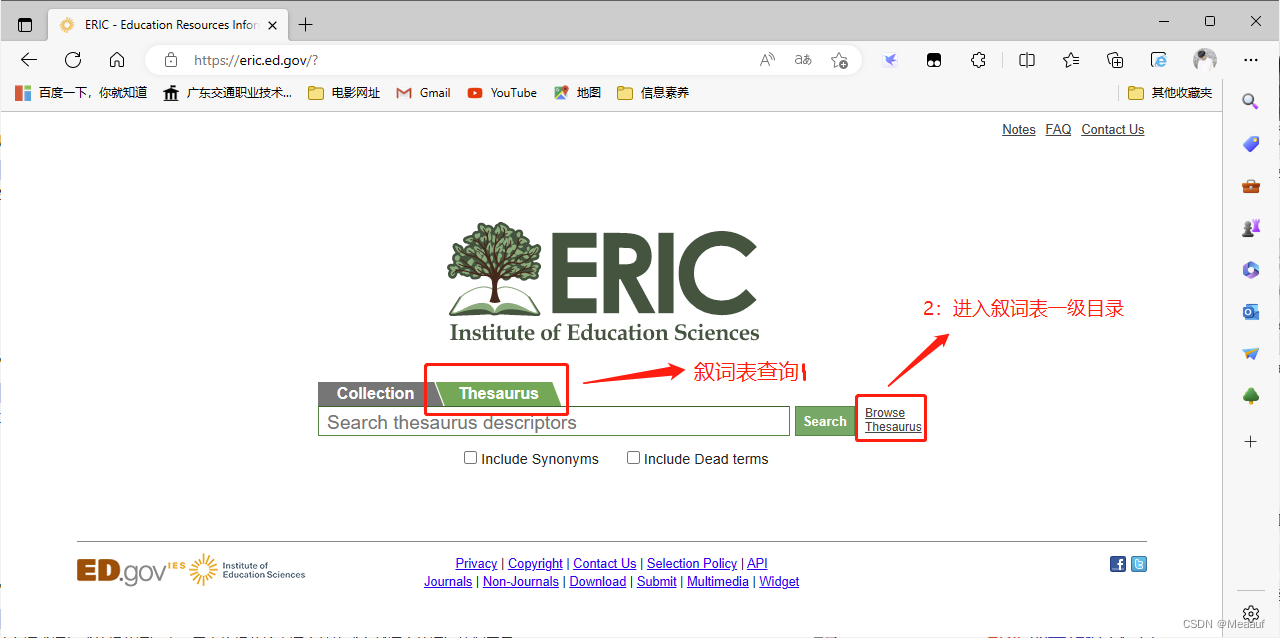Viewport: 1280px width, 638px height.
Task: Open Widget footer link
Action: 779,582
